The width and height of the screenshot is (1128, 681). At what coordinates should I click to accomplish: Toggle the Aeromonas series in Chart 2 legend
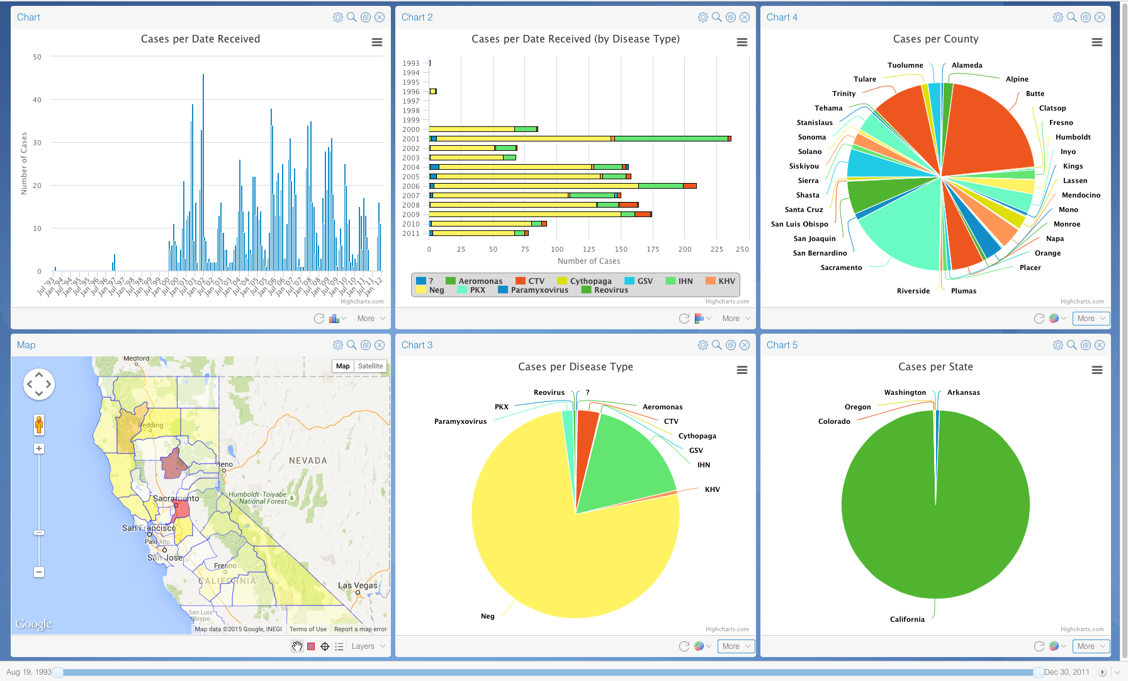(473, 281)
